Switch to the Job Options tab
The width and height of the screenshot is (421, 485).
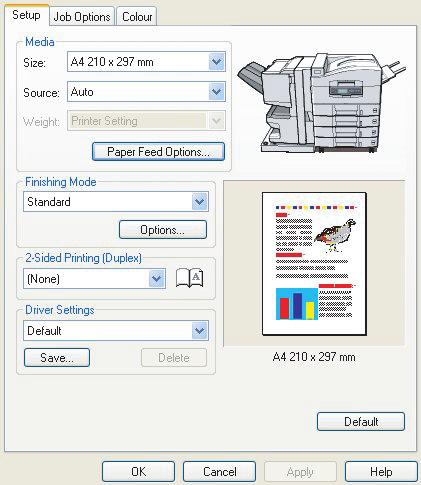(82, 17)
